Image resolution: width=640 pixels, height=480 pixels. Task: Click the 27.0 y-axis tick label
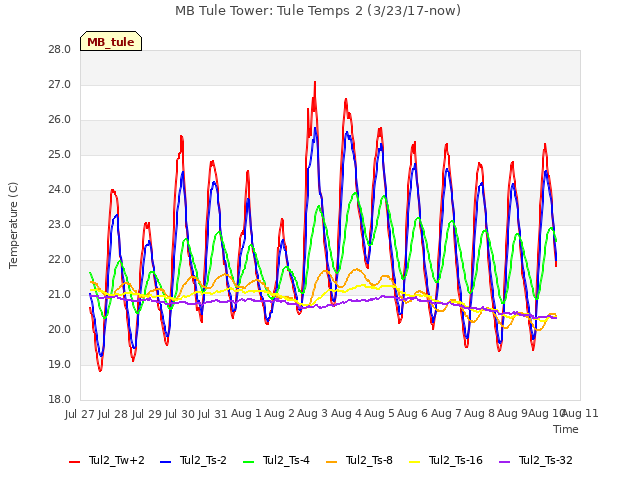pyautogui.click(x=60, y=85)
